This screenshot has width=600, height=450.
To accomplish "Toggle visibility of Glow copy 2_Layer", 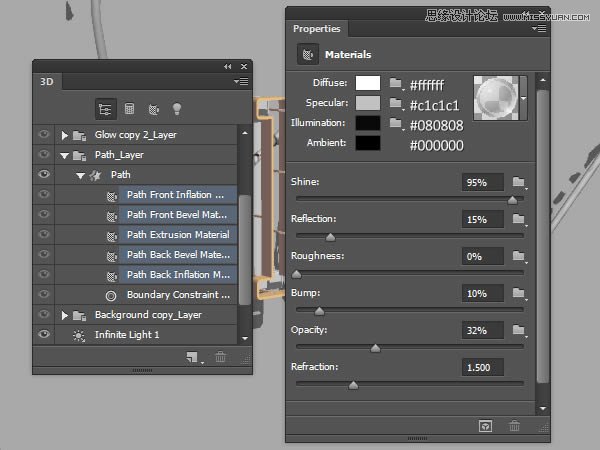I will coord(44,134).
